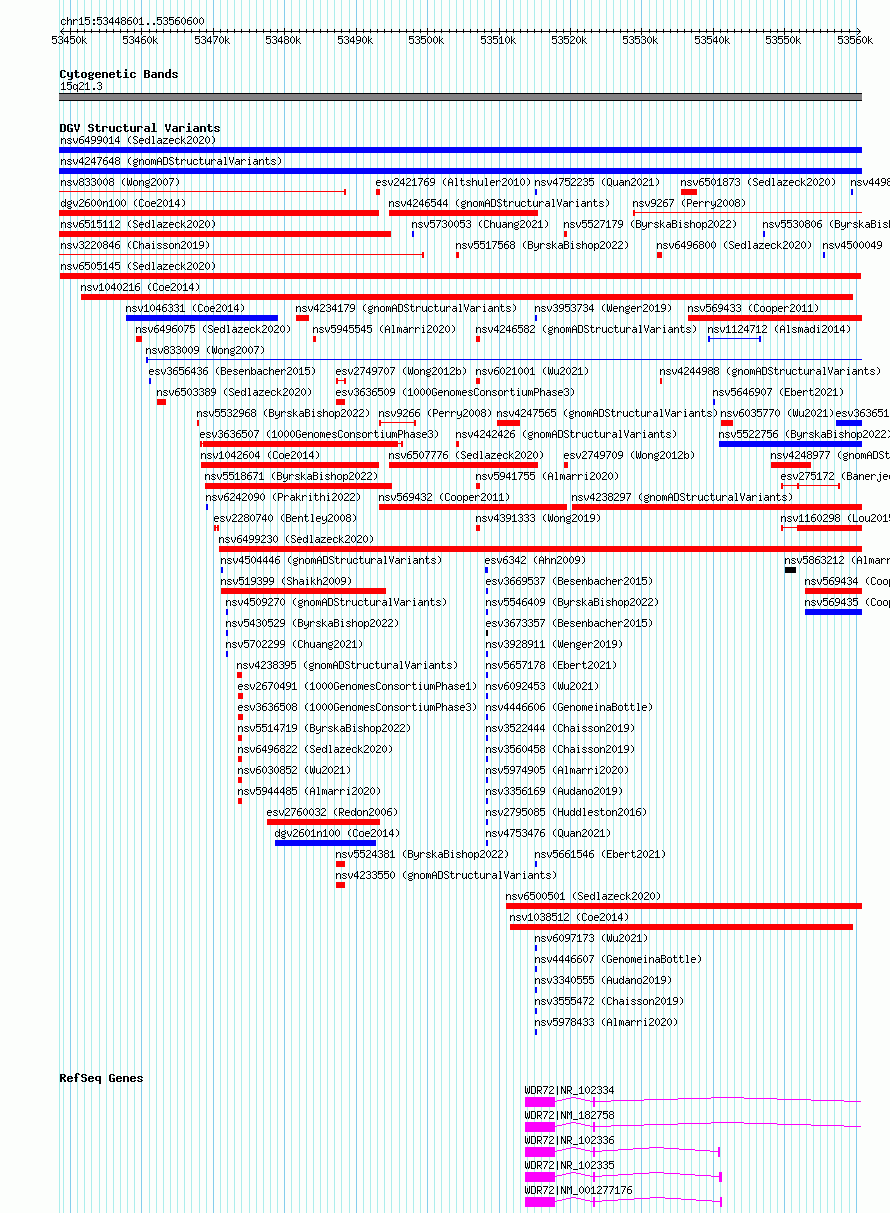Click the black bar under nsv5863212
890x1213 pixels.
(790, 570)
